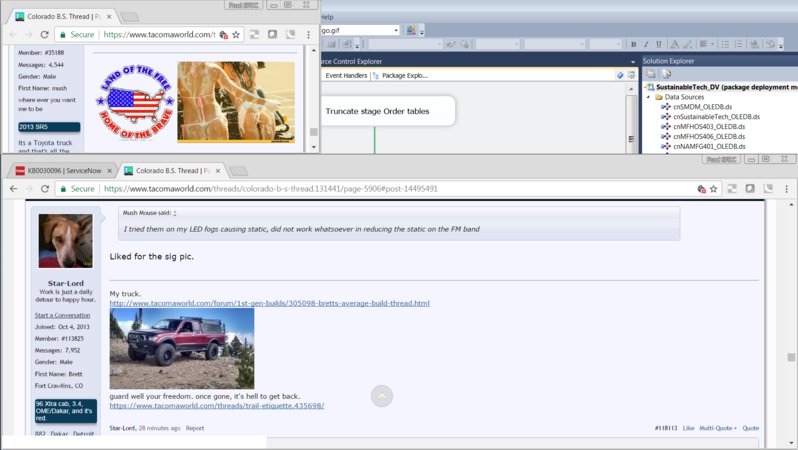The width and height of the screenshot is (798, 450).
Task: Click the bulleted list toolbar icon
Action: click(725, 44)
